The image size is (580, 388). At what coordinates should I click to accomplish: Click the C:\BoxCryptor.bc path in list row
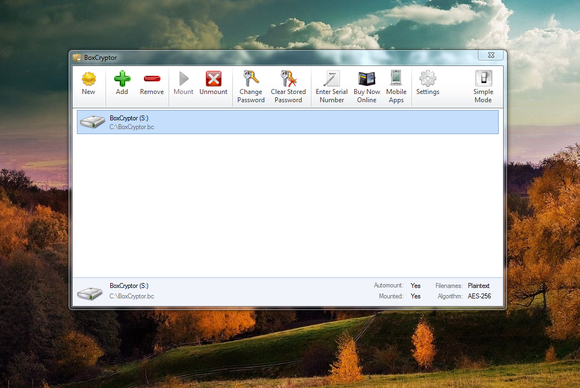click(x=132, y=127)
